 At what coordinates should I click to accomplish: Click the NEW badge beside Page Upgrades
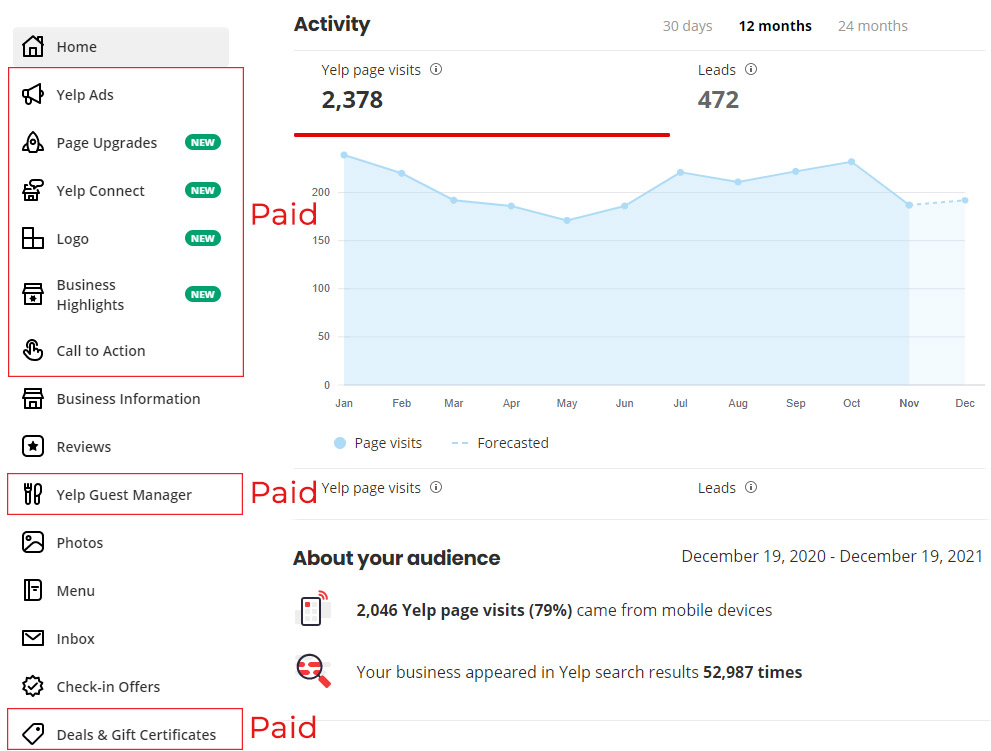coord(203,142)
